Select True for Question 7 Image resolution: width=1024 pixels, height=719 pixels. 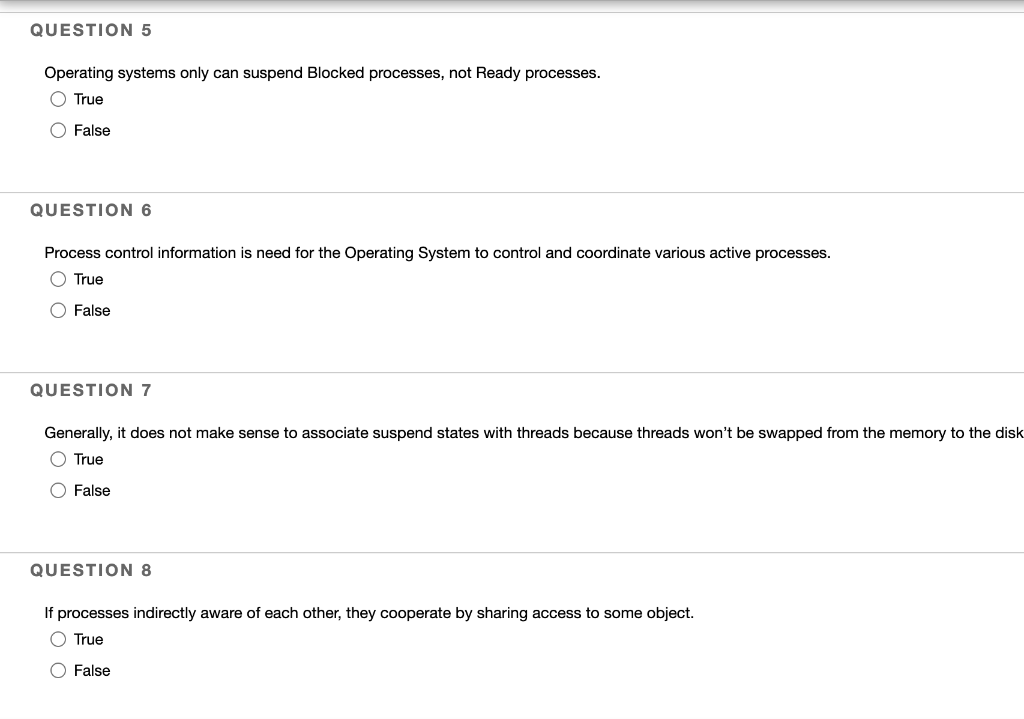click(58, 459)
